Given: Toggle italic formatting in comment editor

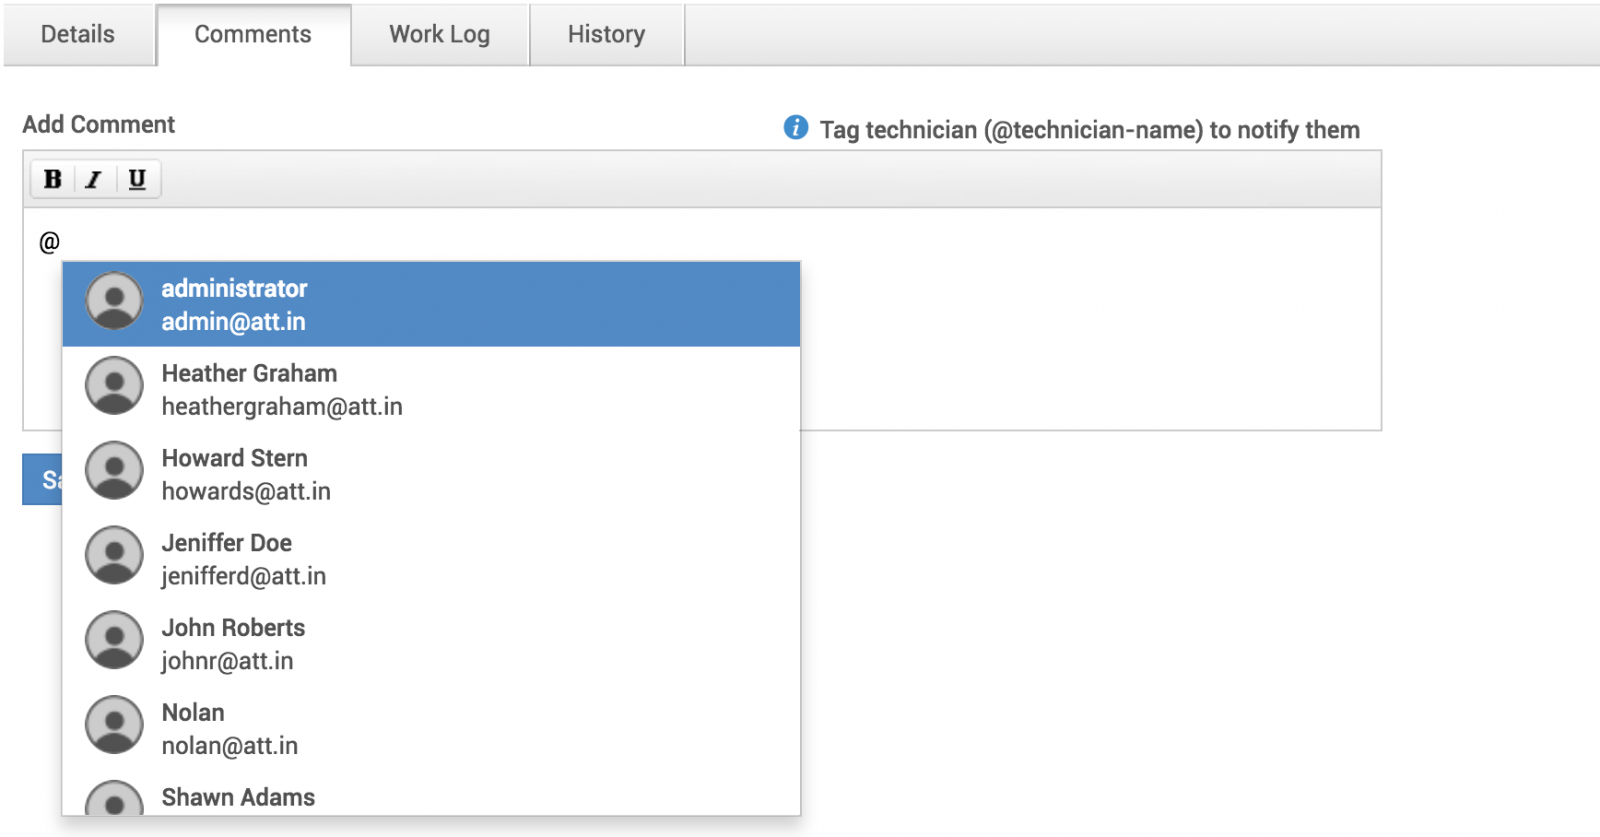Looking at the screenshot, I should (94, 179).
